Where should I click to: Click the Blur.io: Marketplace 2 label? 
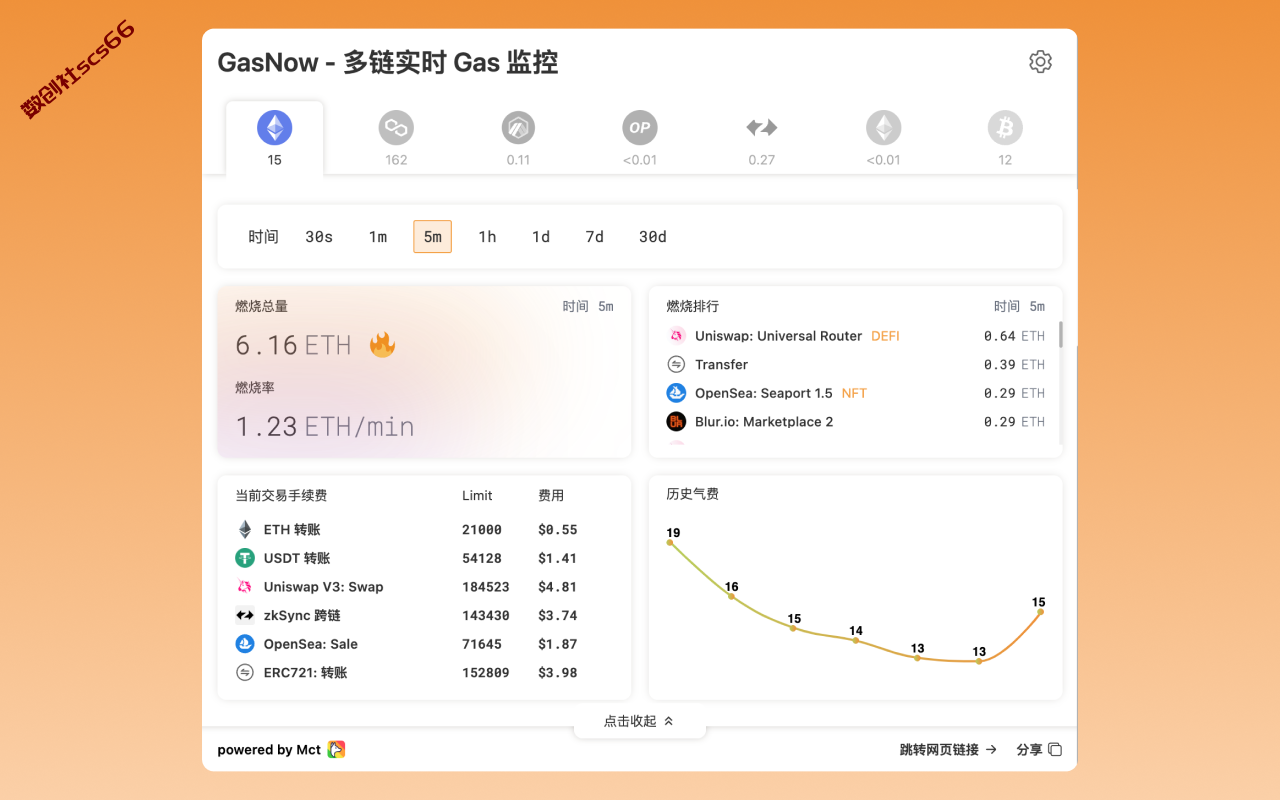tap(764, 422)
